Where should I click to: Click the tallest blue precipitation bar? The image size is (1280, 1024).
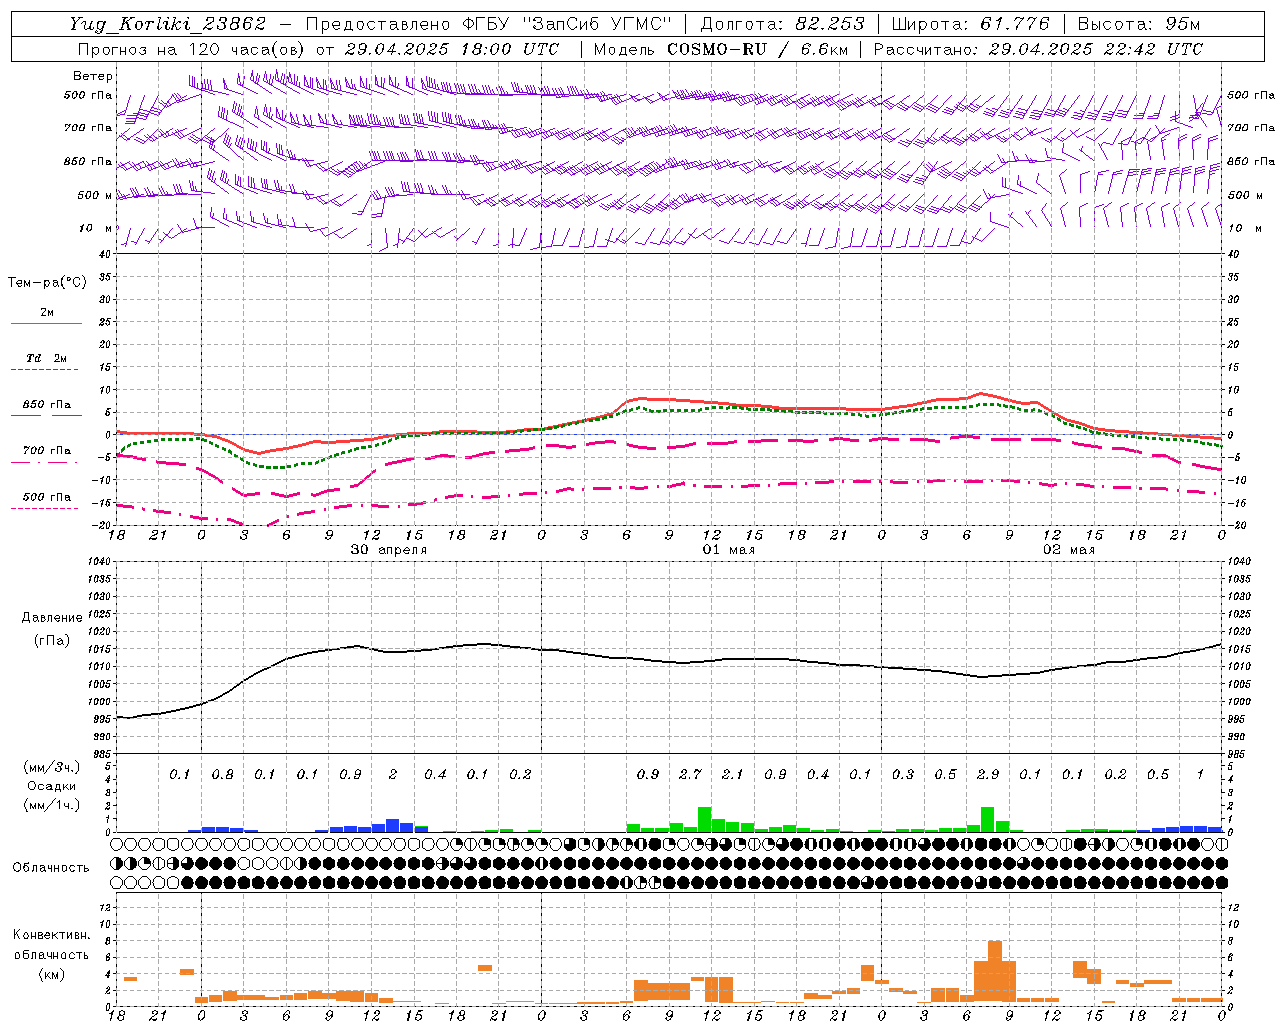pos(393,826)
